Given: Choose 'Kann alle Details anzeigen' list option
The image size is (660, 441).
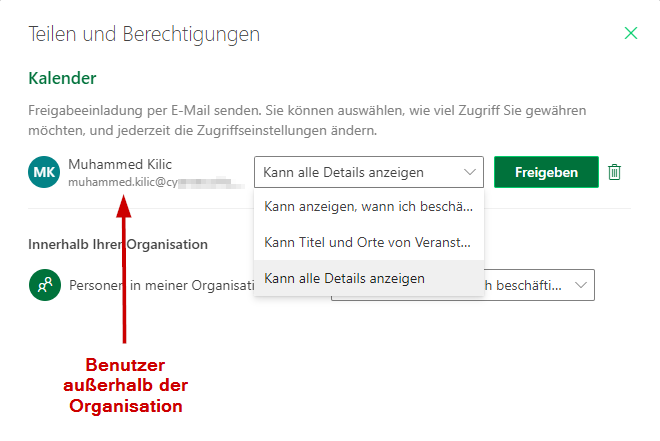Looking at the screenshot, I should point(369,278).
